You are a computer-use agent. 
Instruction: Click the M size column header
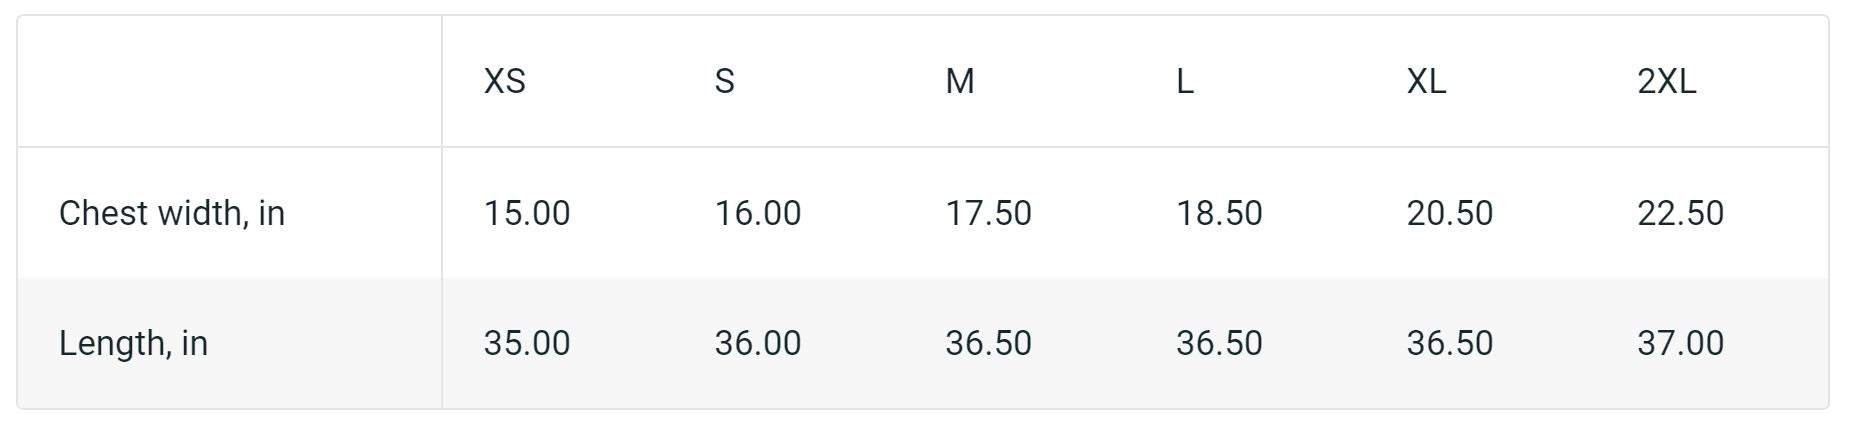959,81
